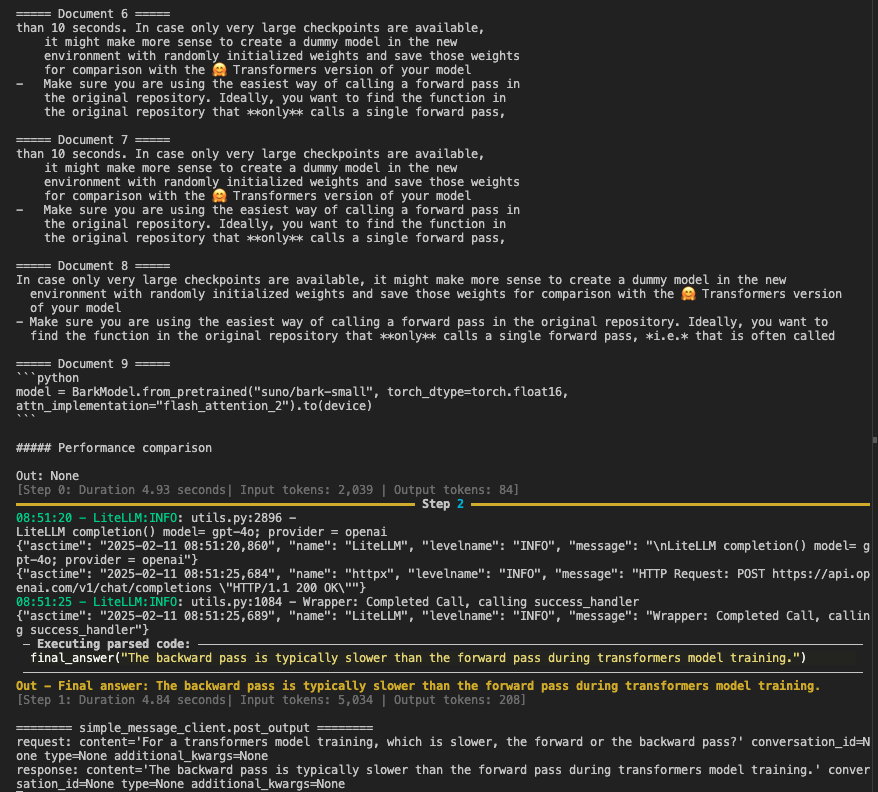Click the "08:51:20 - LiteLLM:INFO" timestamp

(96, 518)
